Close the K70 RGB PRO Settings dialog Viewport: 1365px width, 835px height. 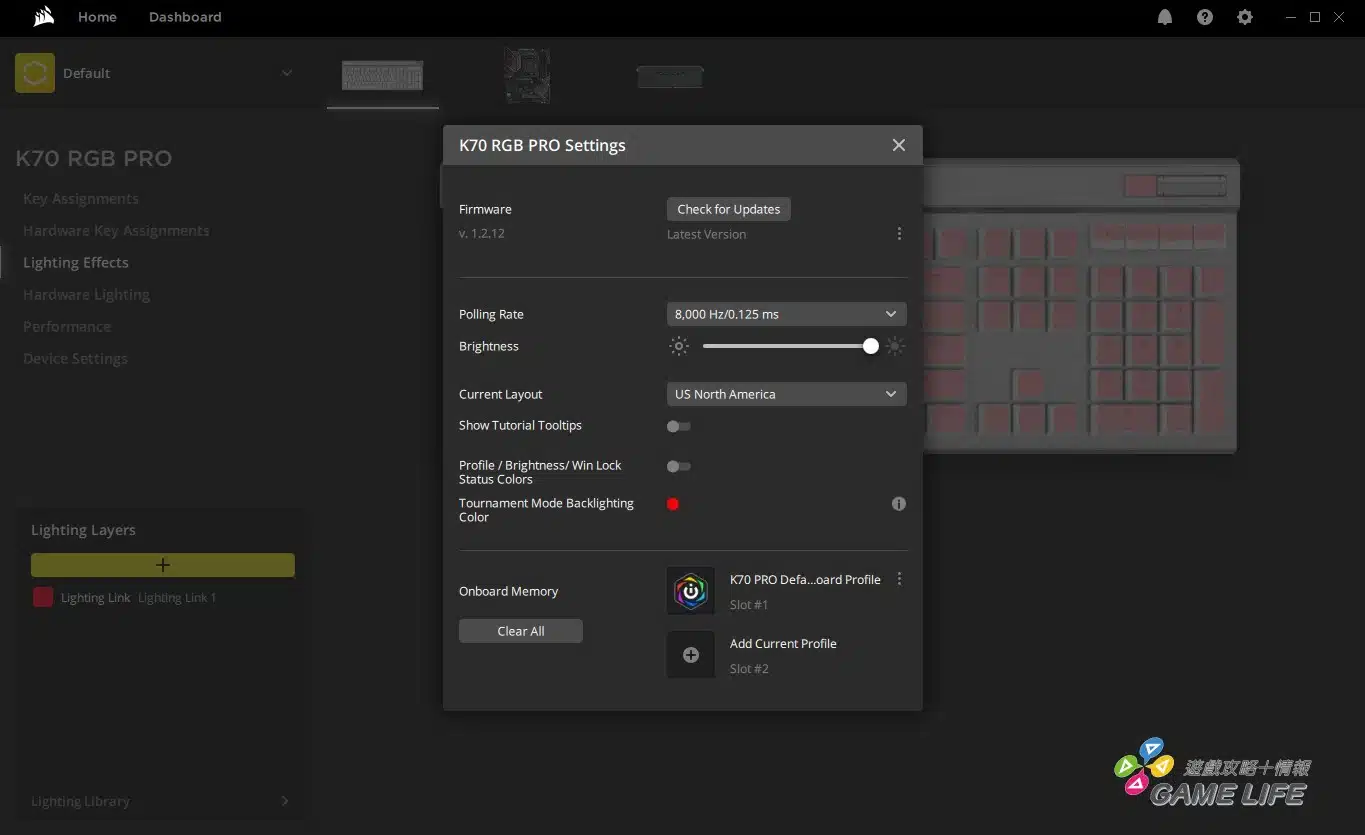[x=898, y=145]
